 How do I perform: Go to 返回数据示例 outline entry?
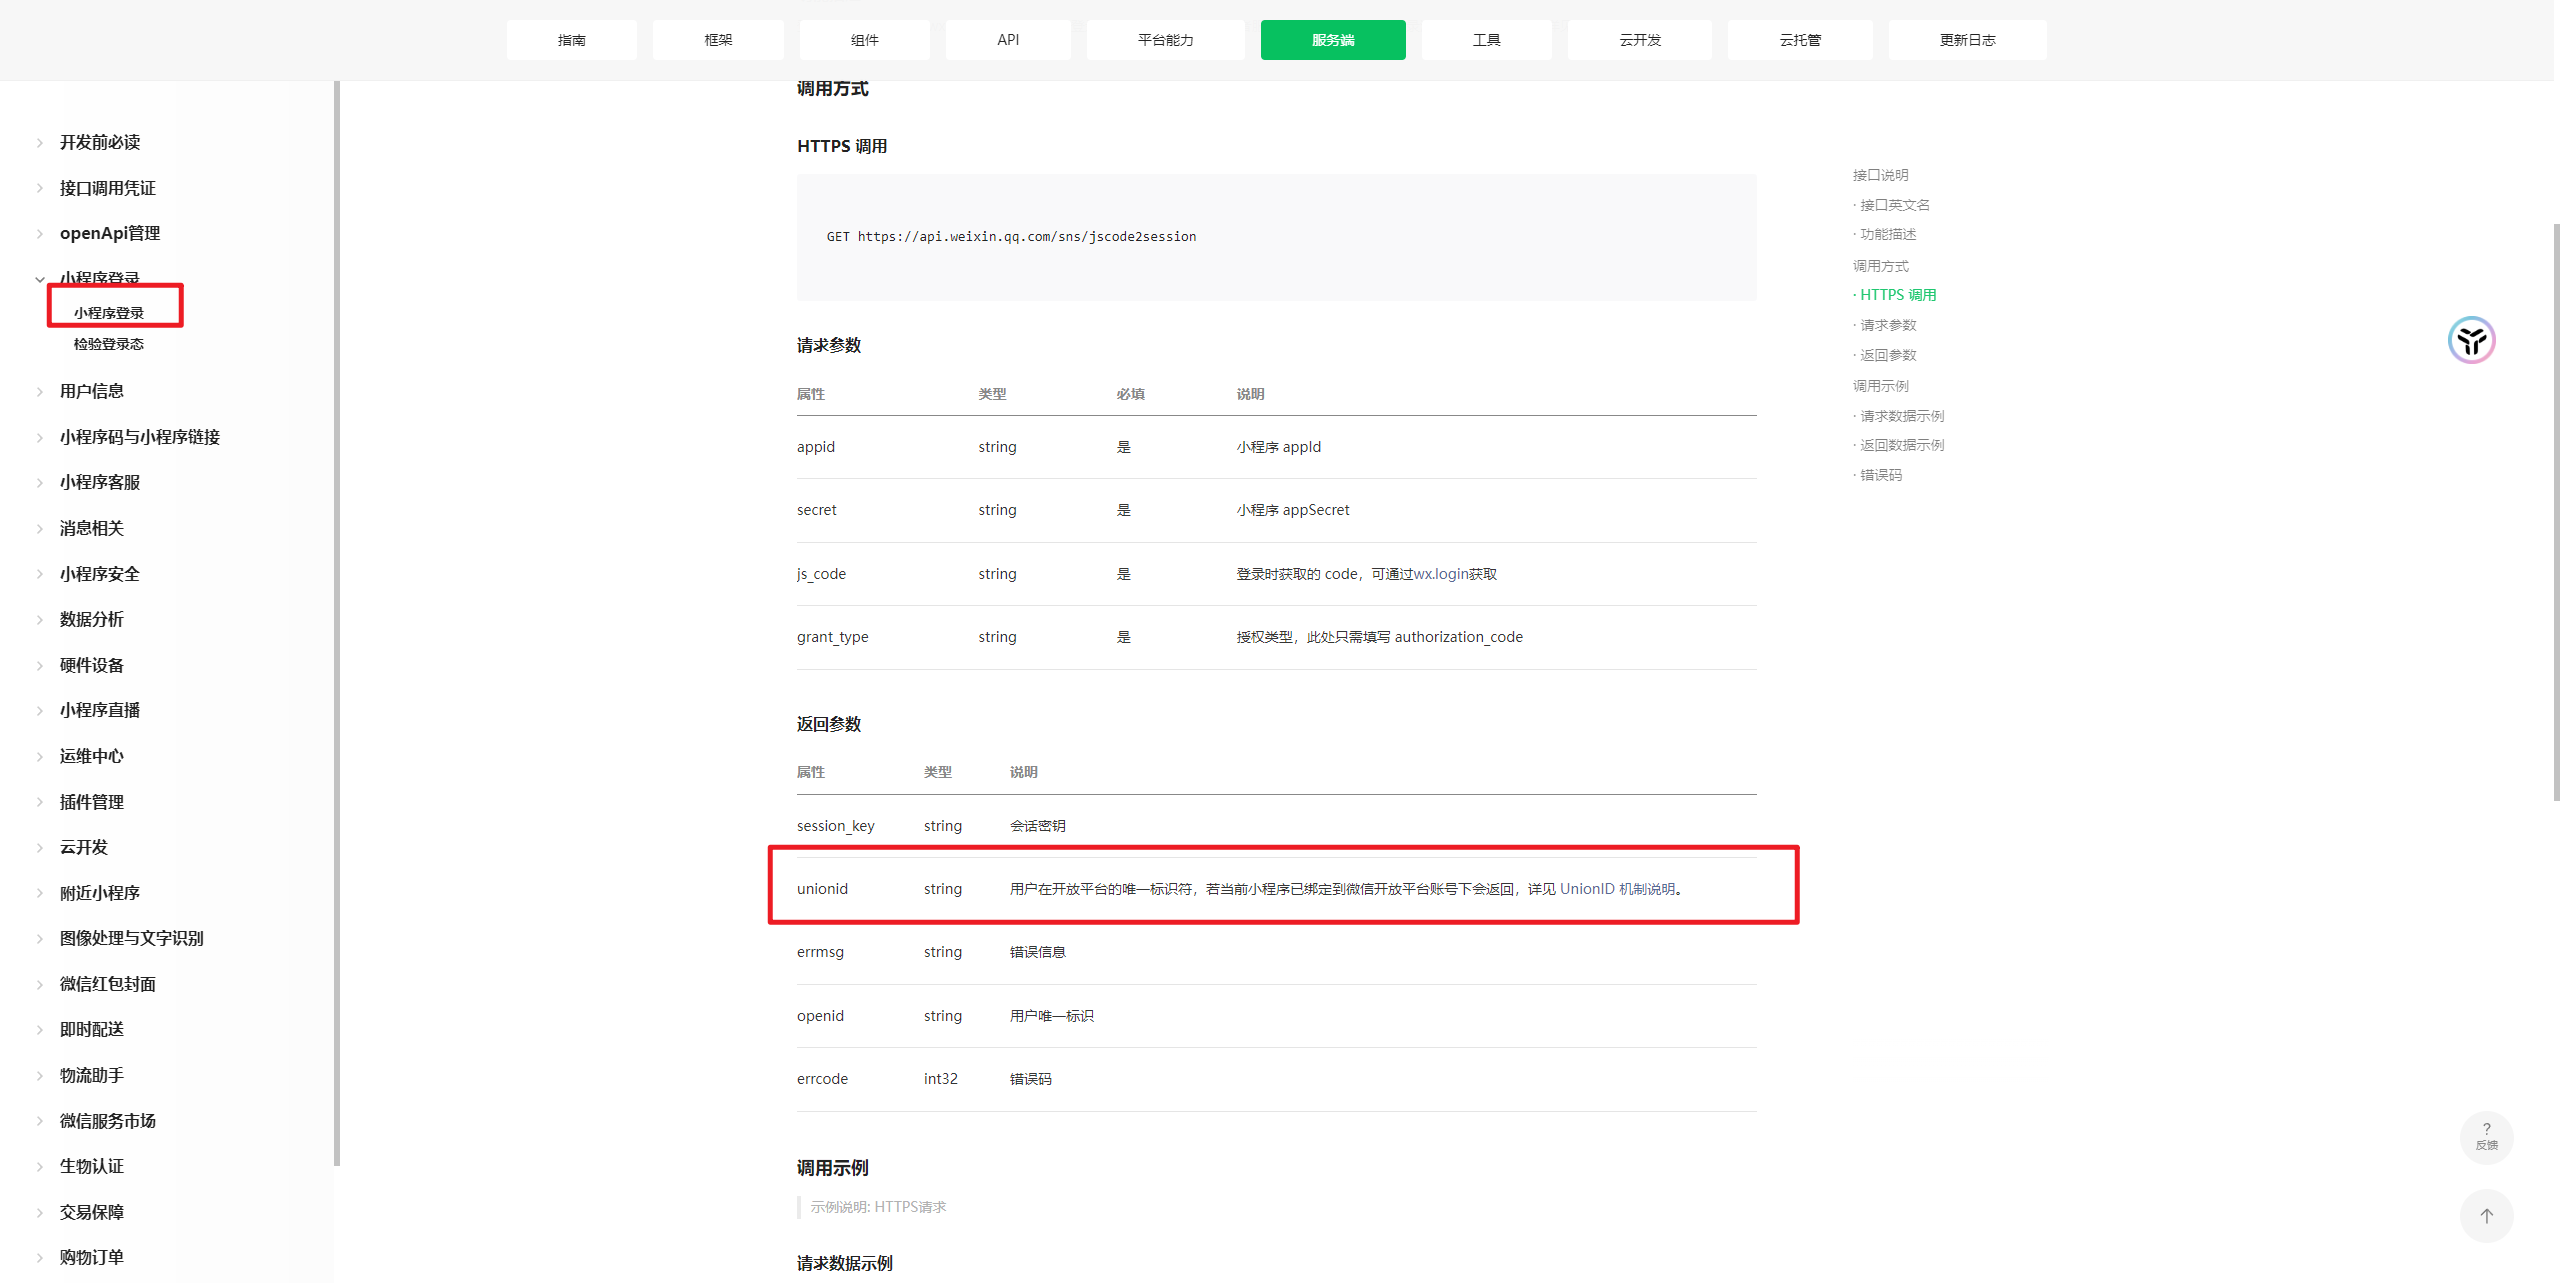pos(1901,445)
